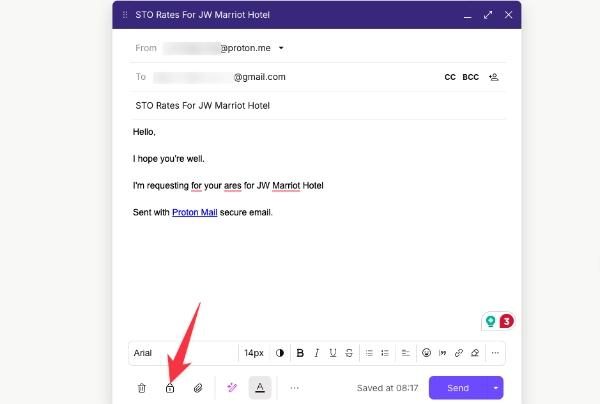The image size is (600, 404).
Task: Insert an emoji
Action: [426, 353]
